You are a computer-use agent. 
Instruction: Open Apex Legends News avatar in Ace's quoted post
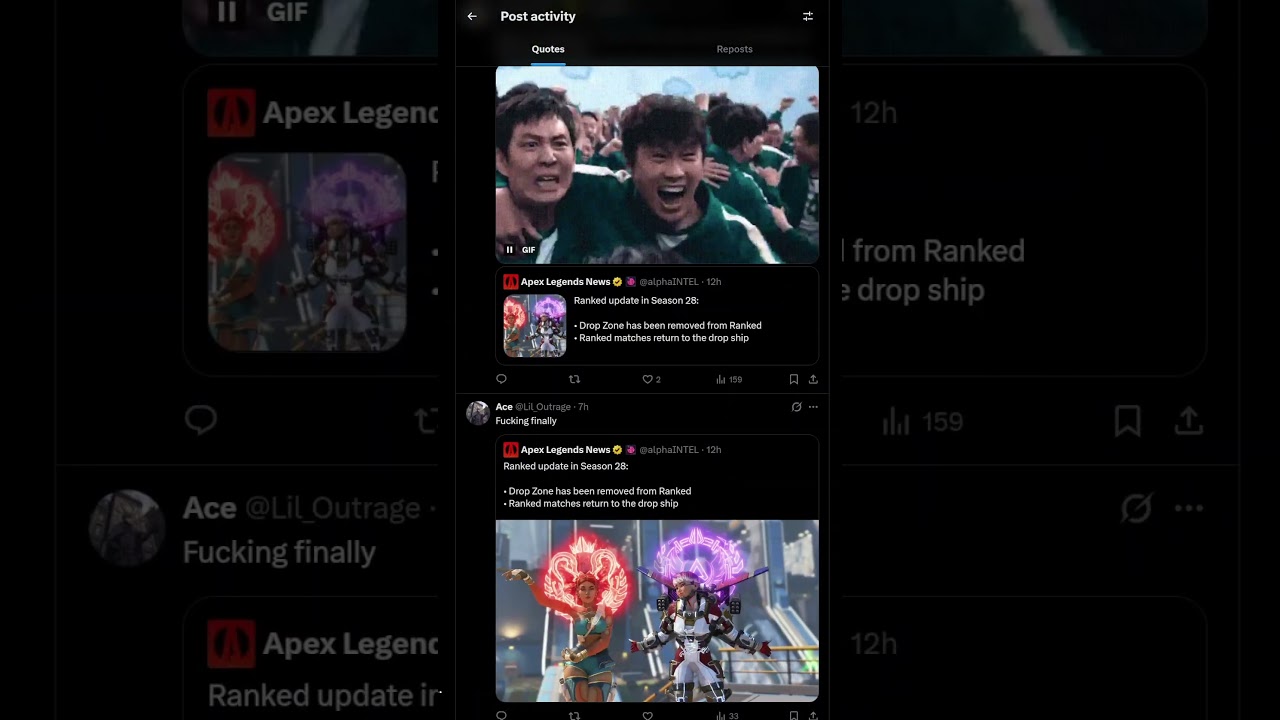[x=510, y=450]
